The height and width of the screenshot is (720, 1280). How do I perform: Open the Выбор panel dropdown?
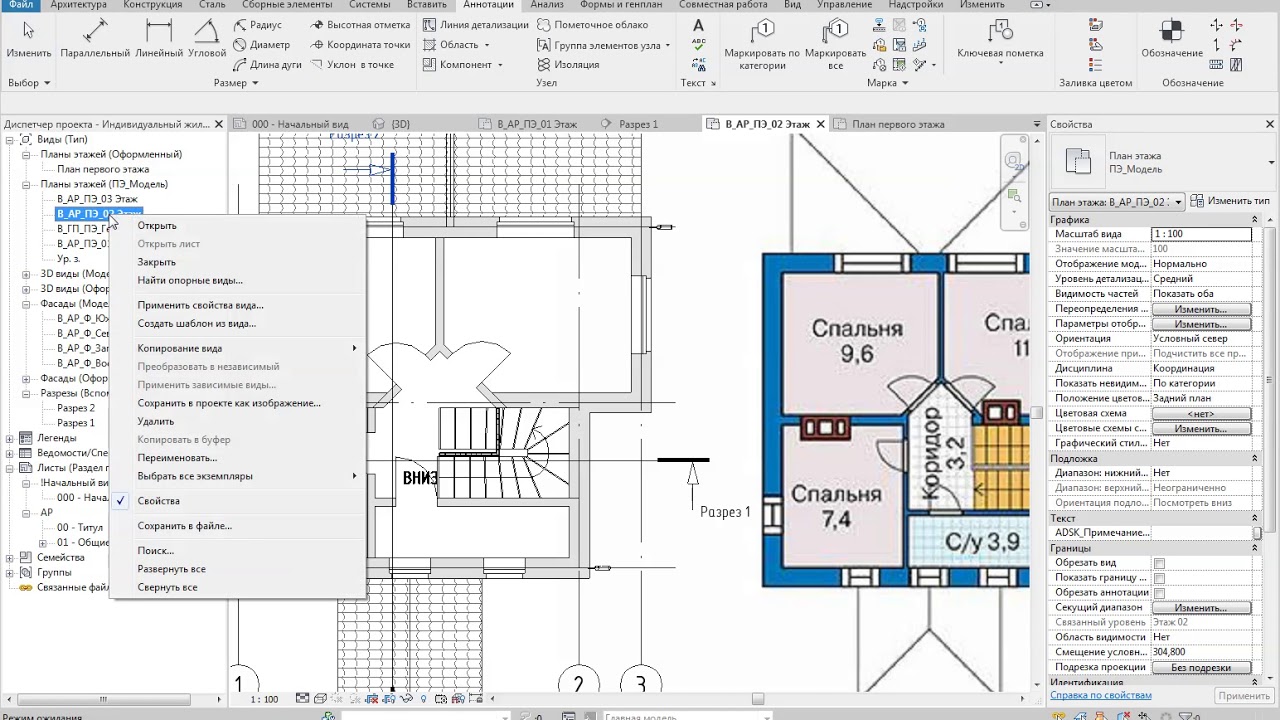point(27,83)
